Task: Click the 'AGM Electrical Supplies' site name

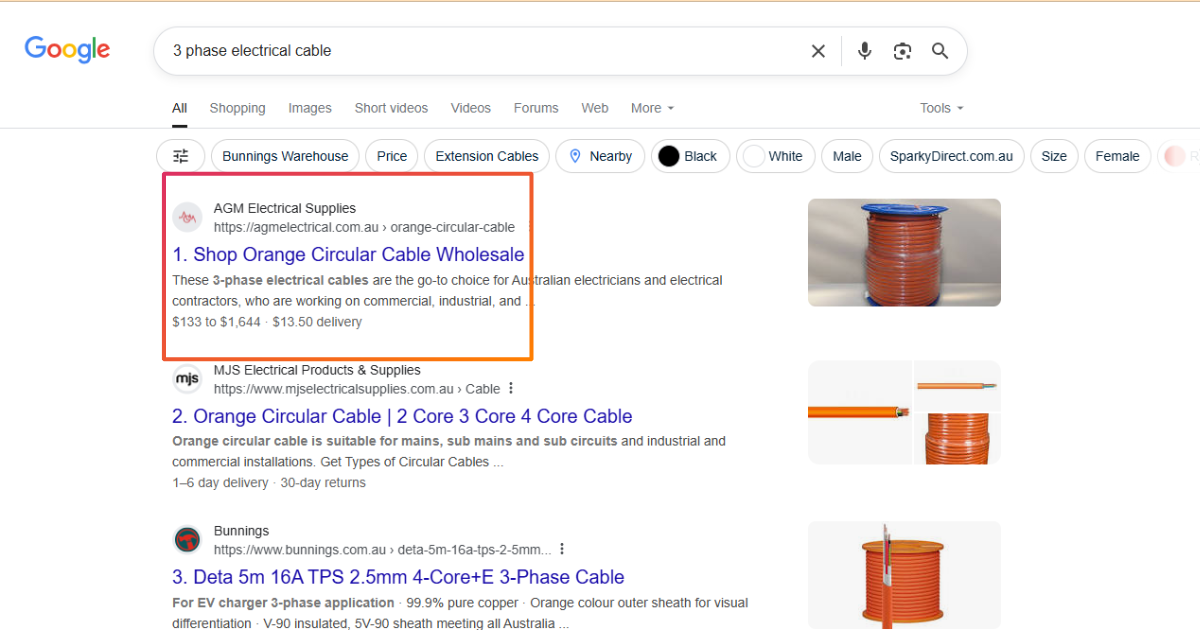Action: click(284, 208)
